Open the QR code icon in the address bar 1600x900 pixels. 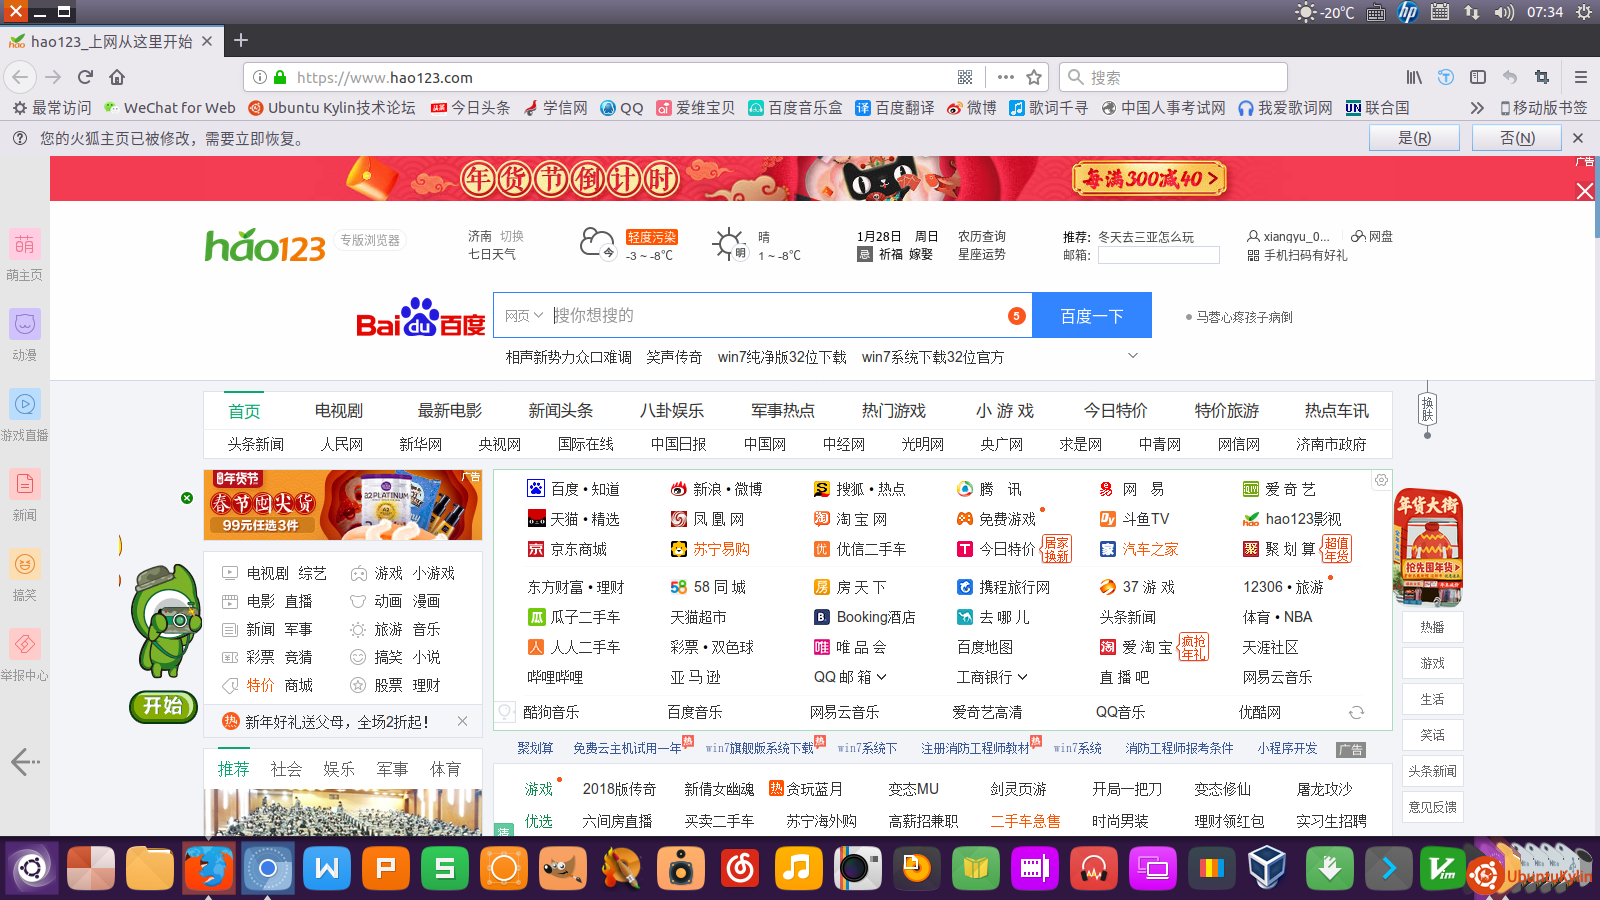pyautogui.click(x=965, y=77)
